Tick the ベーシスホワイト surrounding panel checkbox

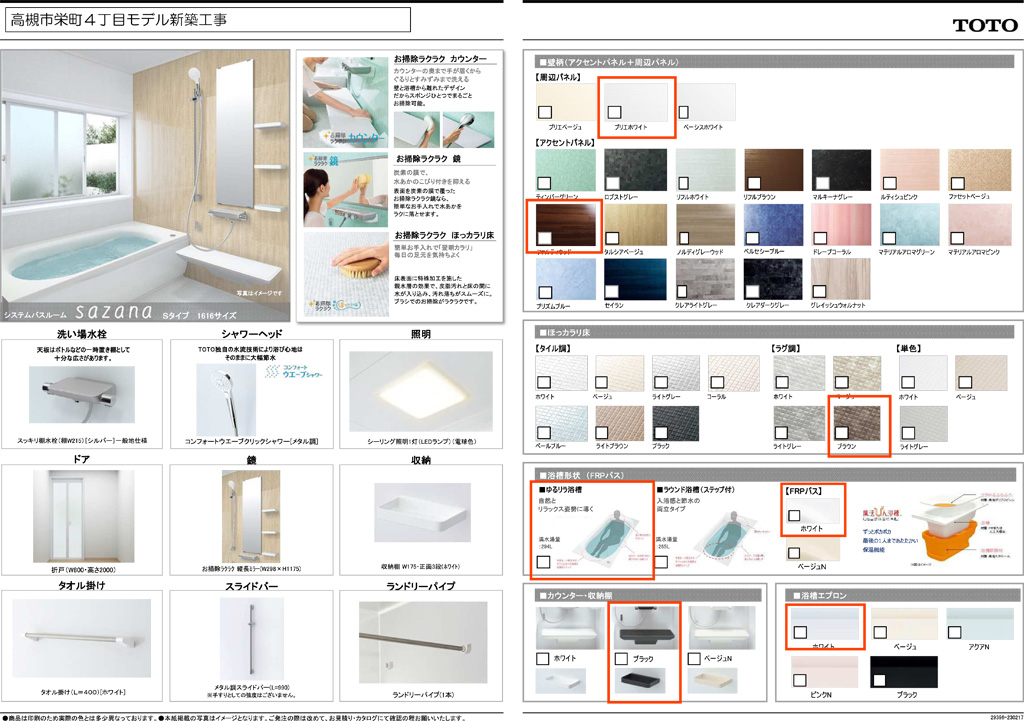(684, 112)
